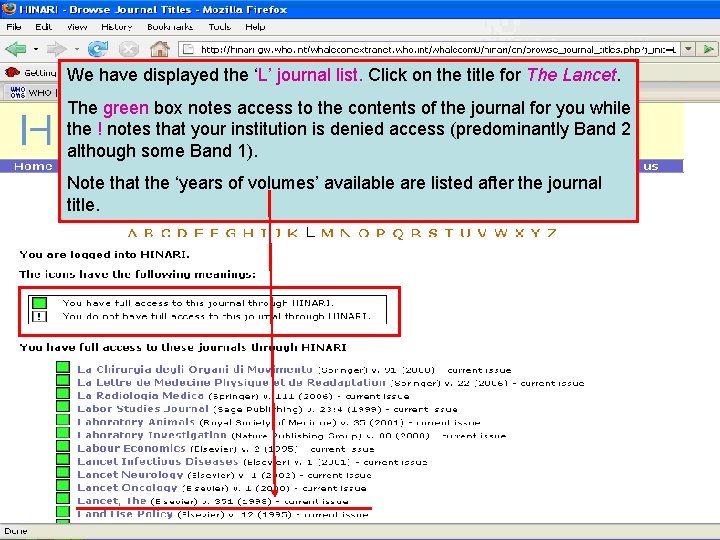Click 'You are logged into HINARI.' text
Image resolution: width=720 pixels, height=540 pixels.
(104, 254)
